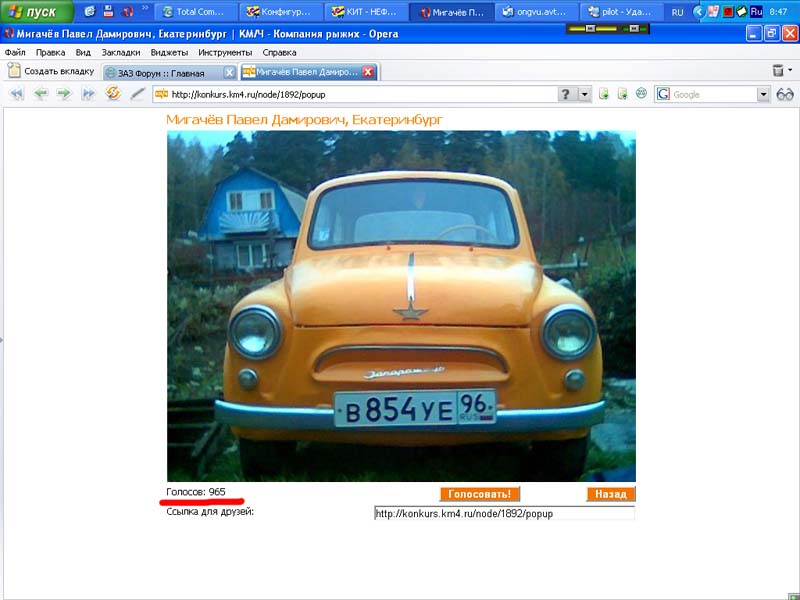Open the Справка menu
The height and width of the screenshot is (600, 800).
coord(279,53)
